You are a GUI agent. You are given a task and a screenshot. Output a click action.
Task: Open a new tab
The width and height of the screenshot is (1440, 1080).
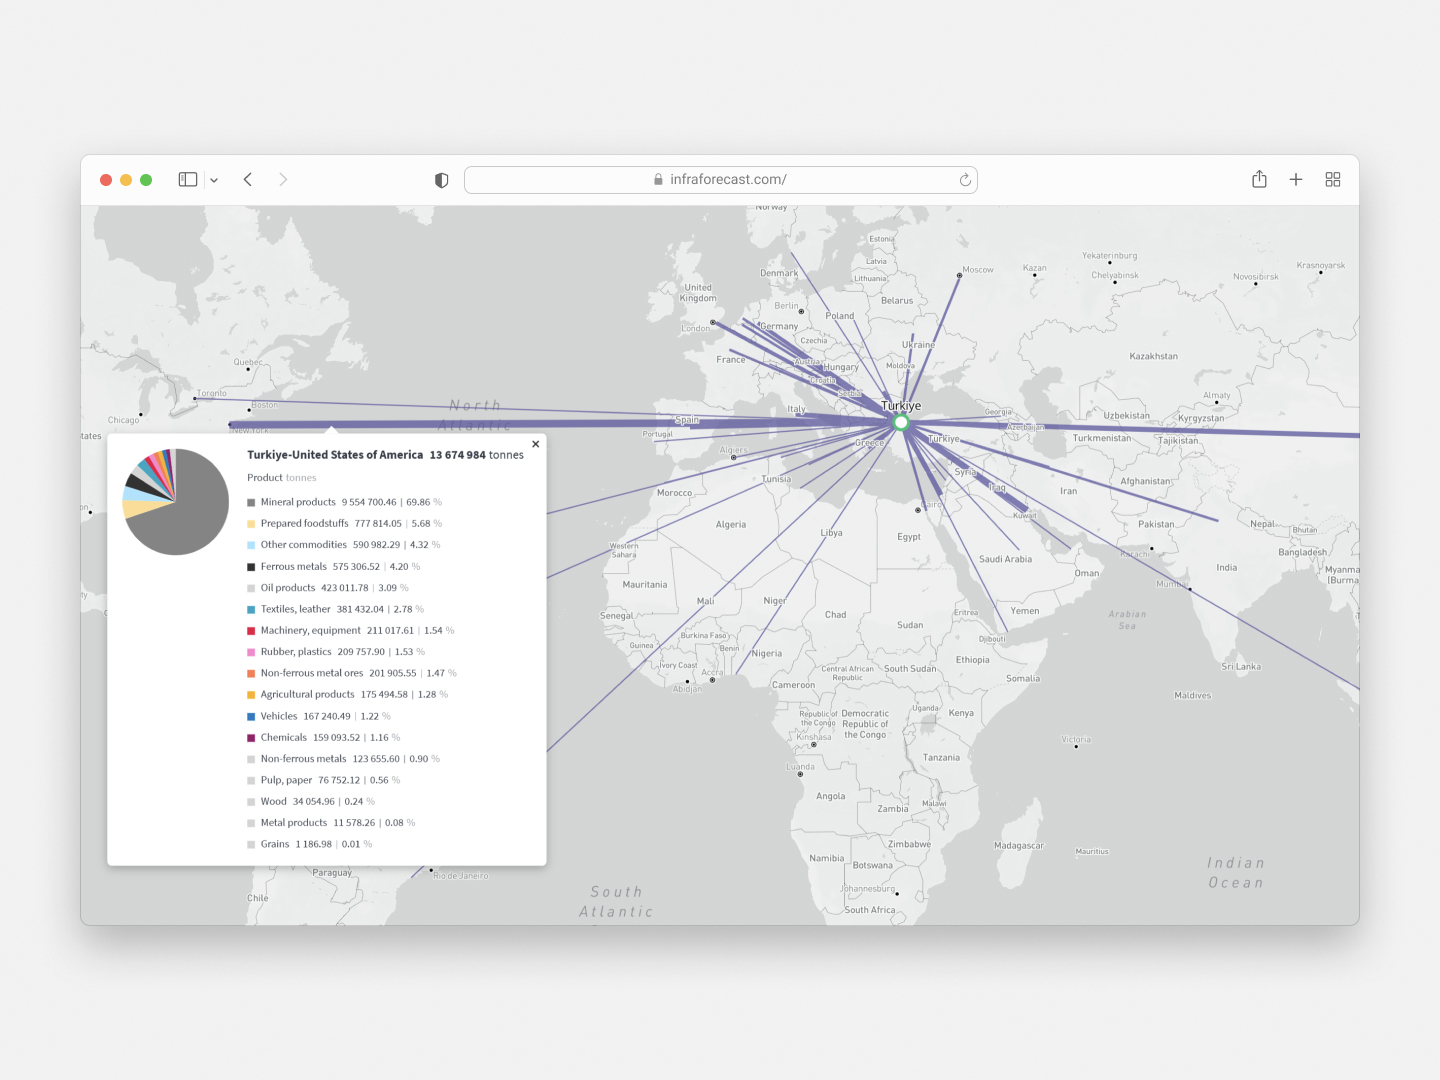click(1296, 180)
